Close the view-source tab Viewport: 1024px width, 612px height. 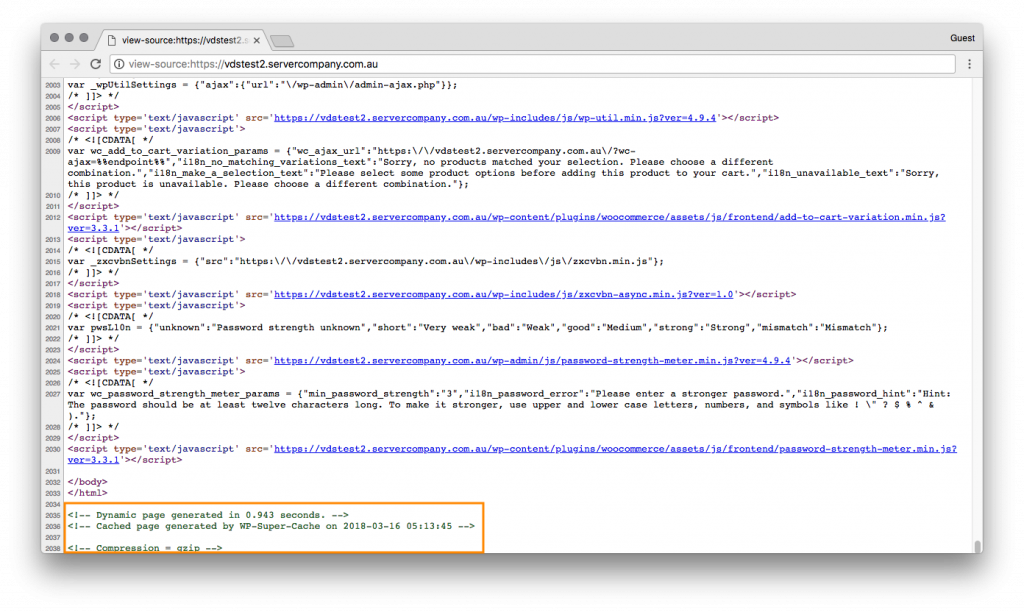pyautogui.click(x=255, y=40)
